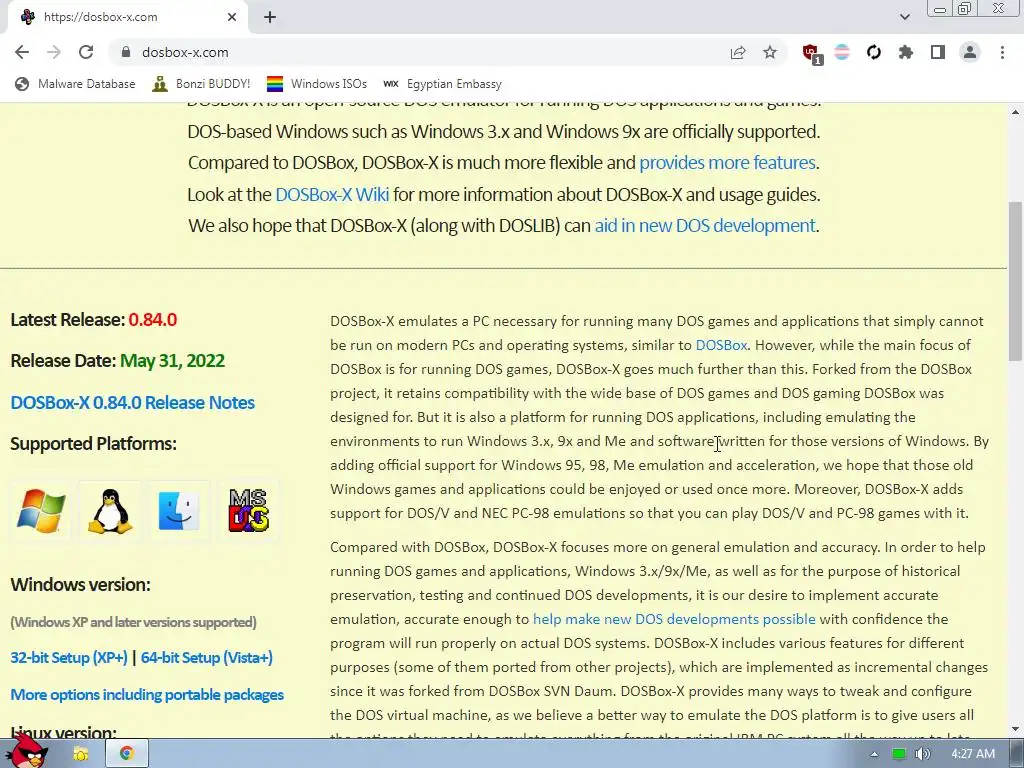This screenshot has width=1024, height=768.
Task: Click the macOS Finder face icon
Action: click(179, 511)
